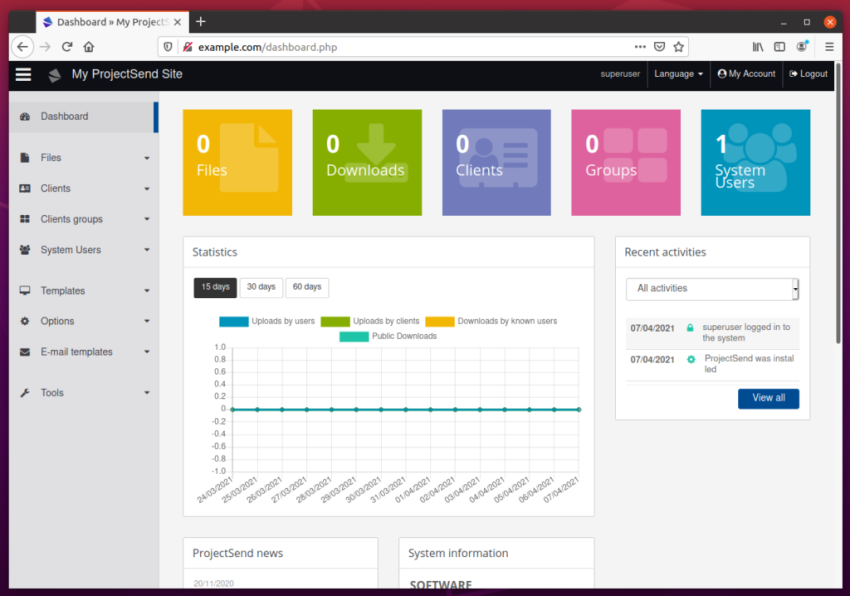Screen dimensions: 850x596
Task: Expand the Clients sidebar submenu
Action: [147, 189]
